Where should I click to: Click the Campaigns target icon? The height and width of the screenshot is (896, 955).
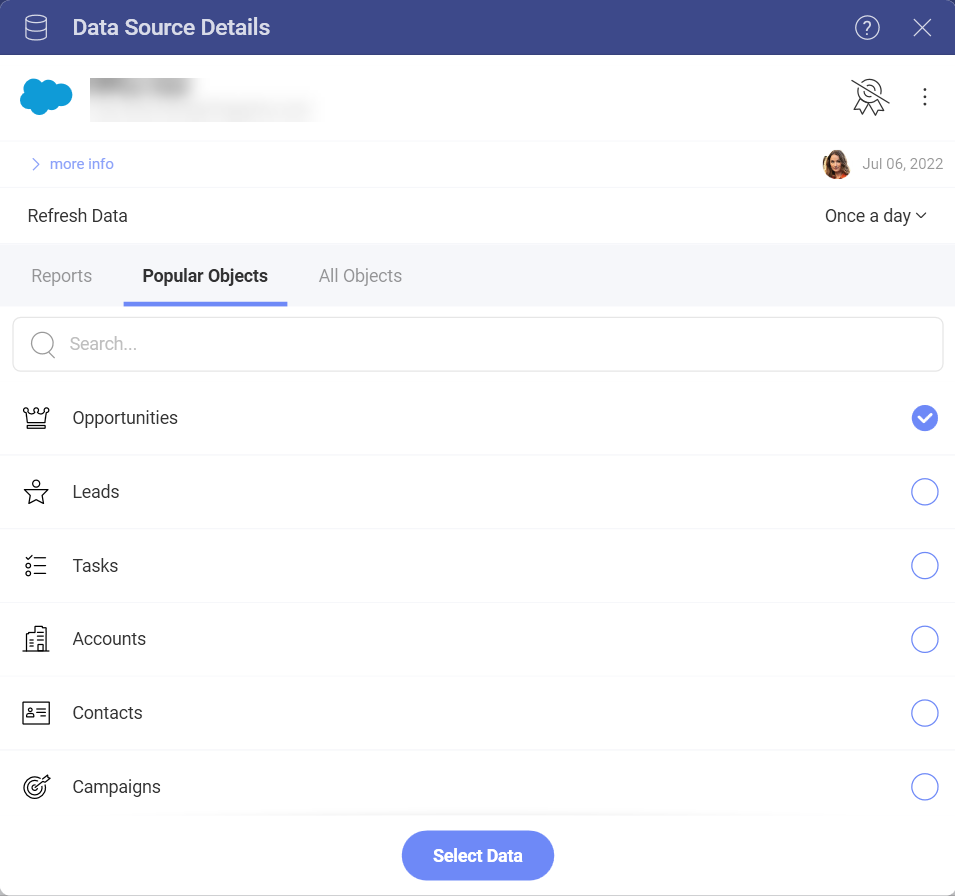(37, 787)
